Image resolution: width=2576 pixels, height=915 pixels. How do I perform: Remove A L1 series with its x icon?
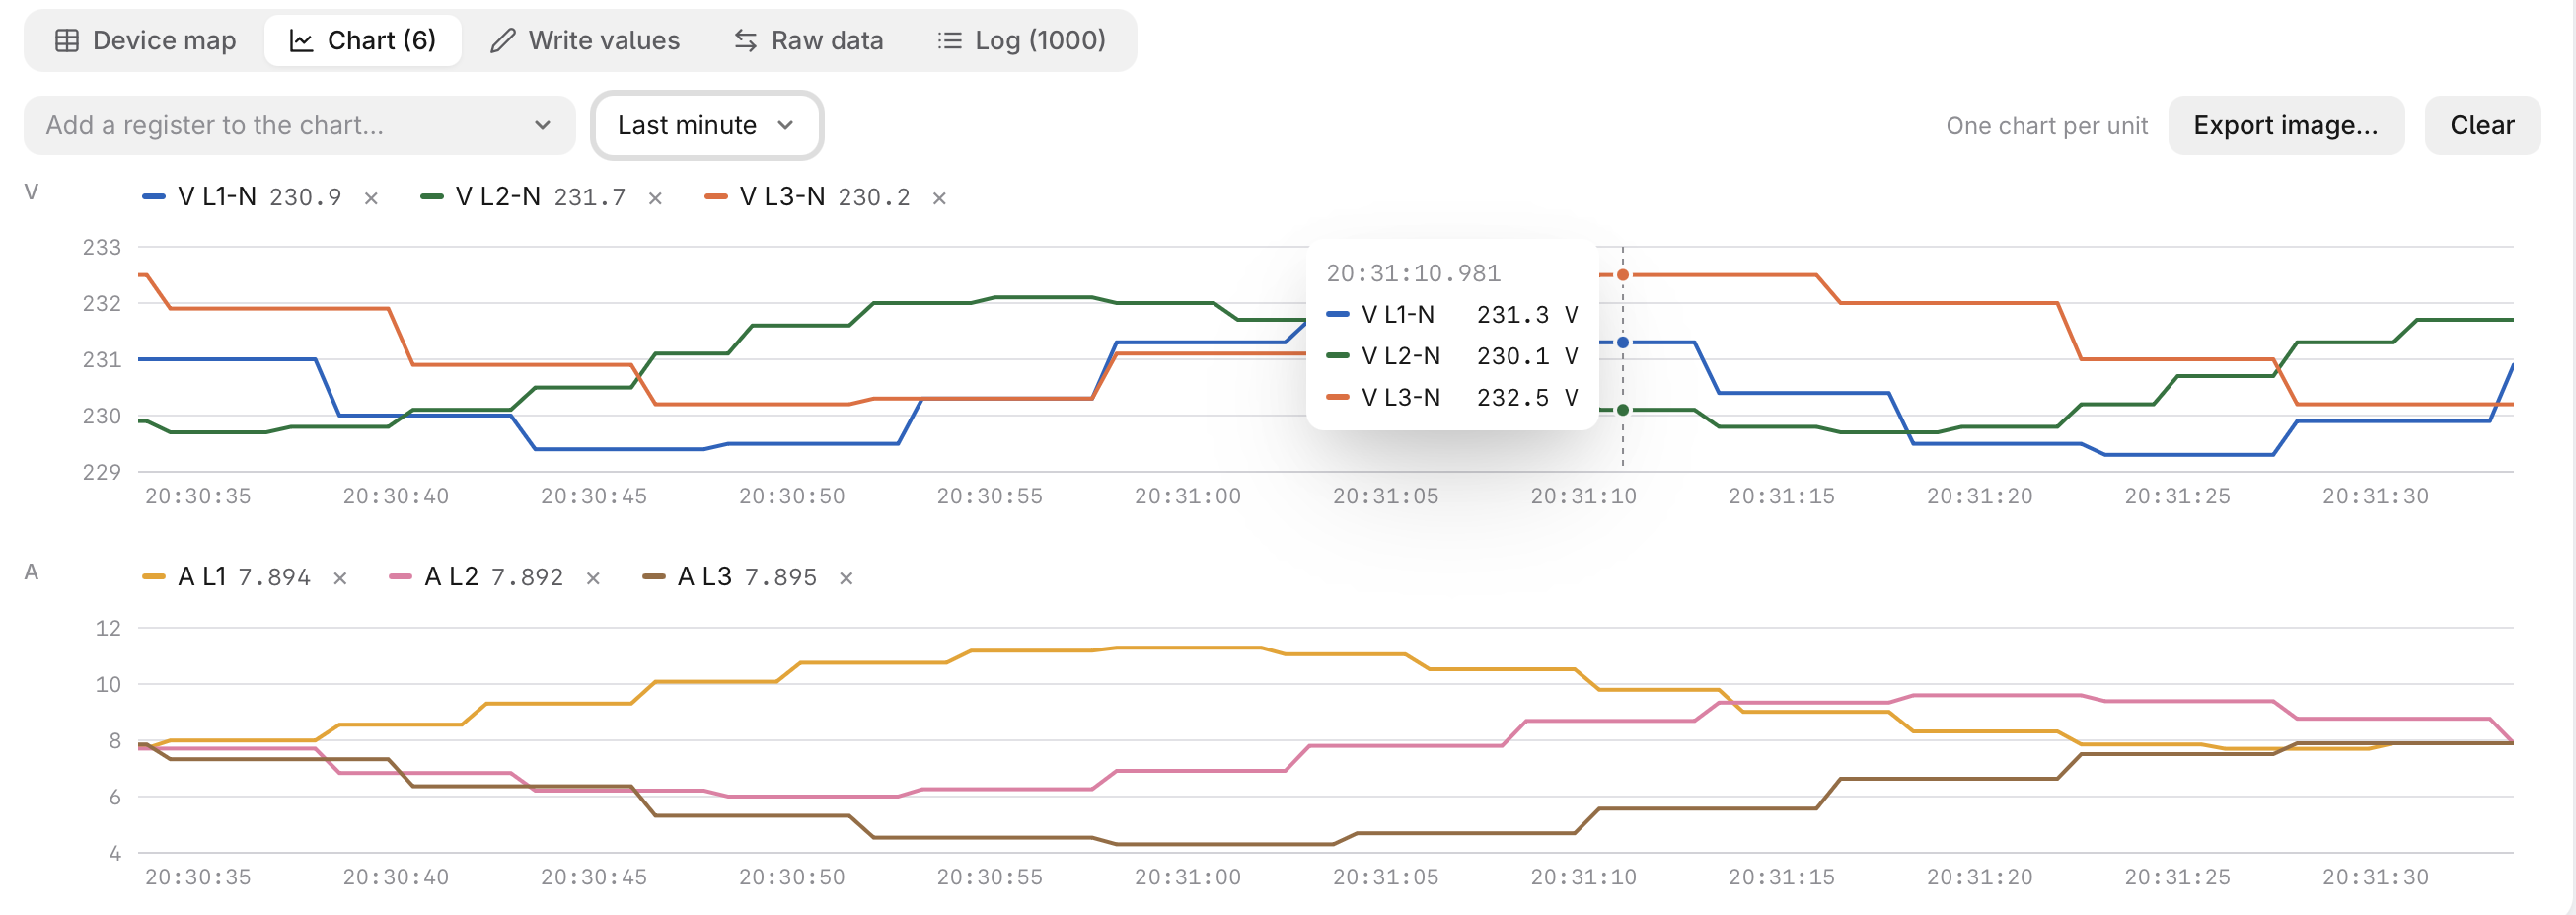pyautogui.click(x=340, y=578)
